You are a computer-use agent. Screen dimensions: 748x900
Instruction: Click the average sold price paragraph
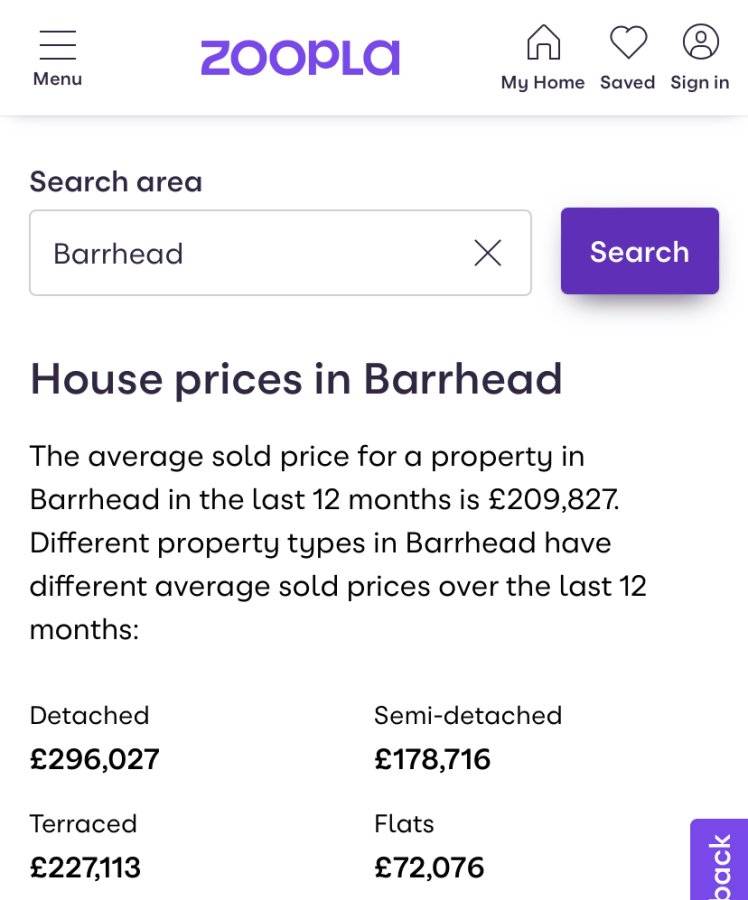338,543
